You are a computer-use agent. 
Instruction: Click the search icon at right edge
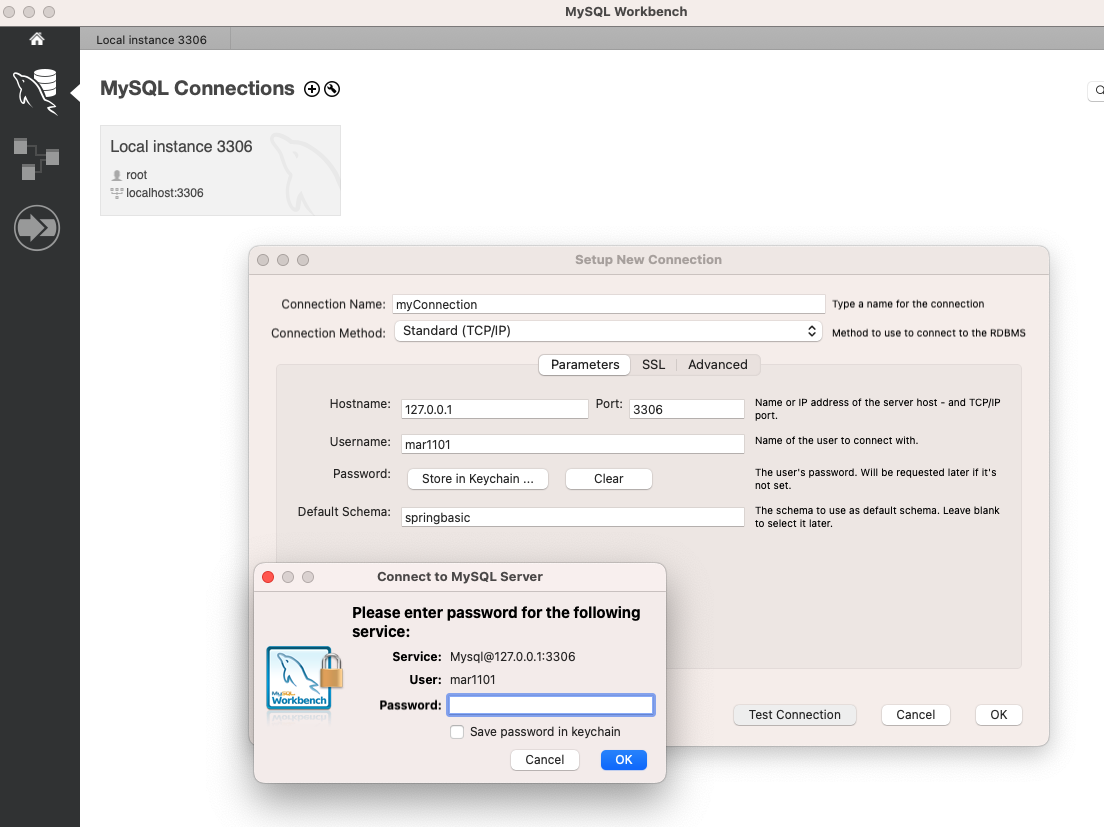click(x=1098, y=90)
